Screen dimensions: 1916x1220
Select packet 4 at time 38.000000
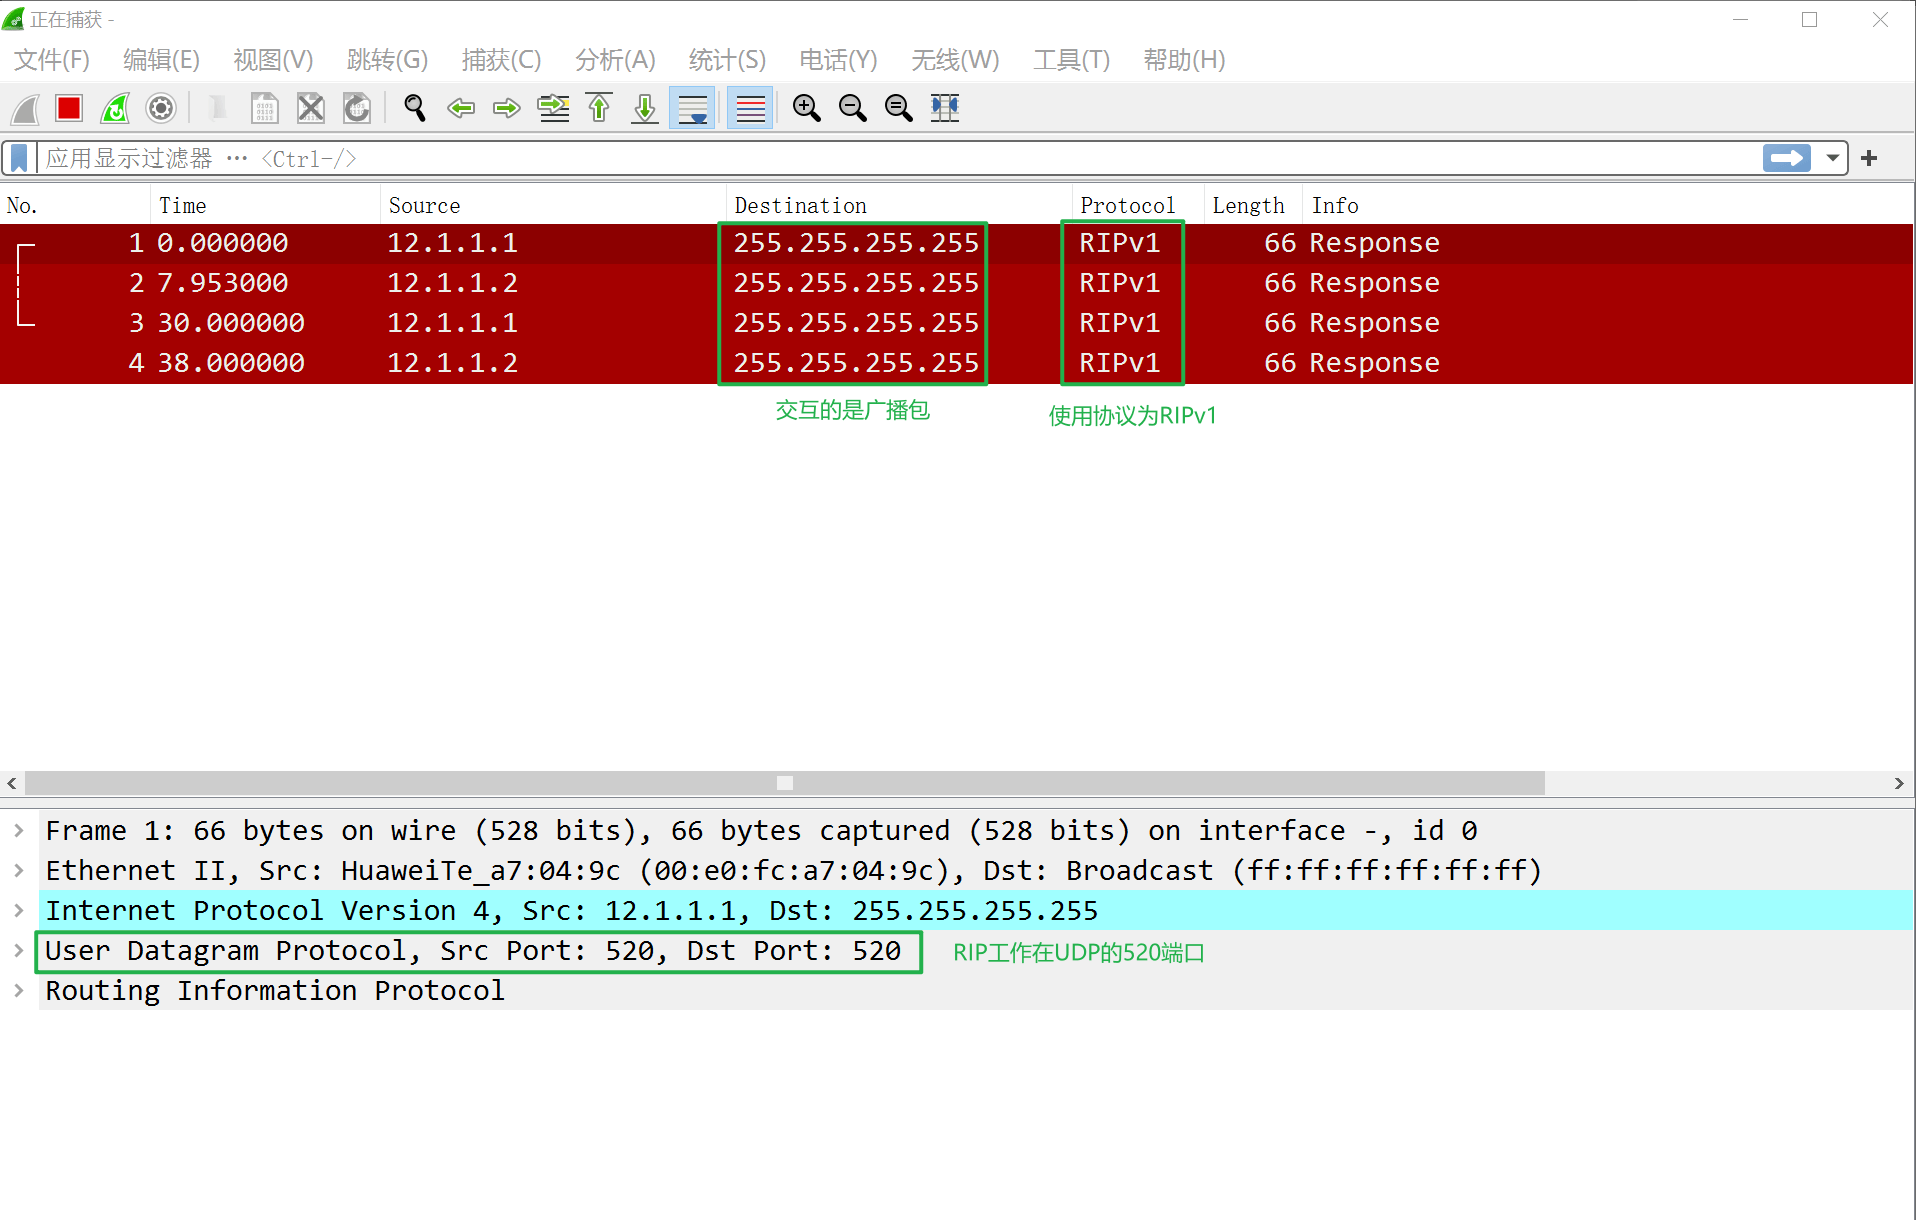click(x=956, y=363)
